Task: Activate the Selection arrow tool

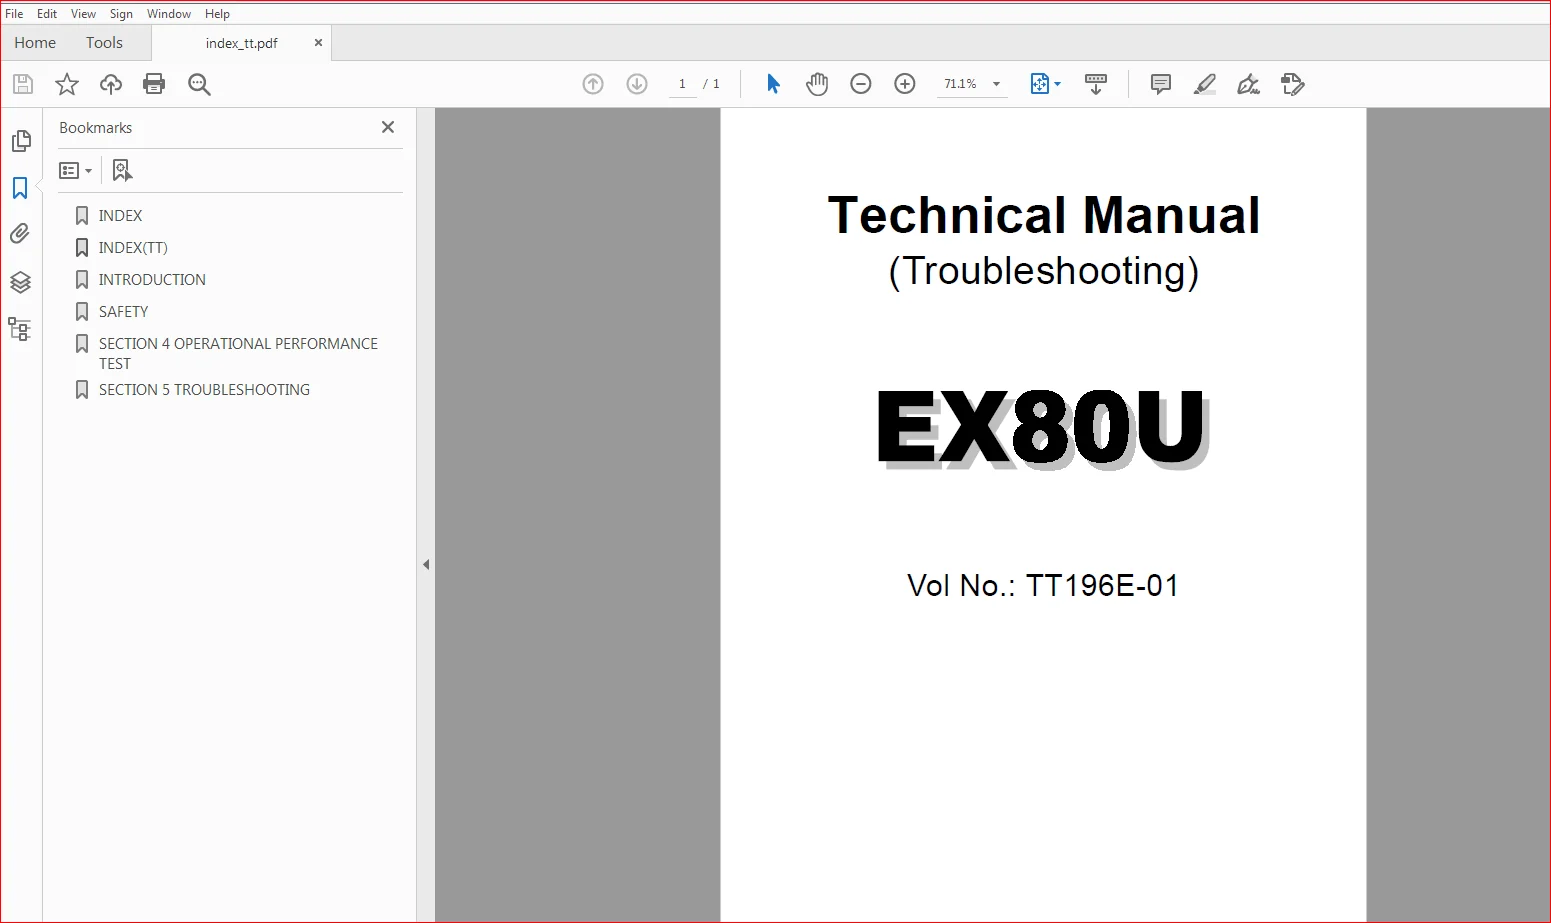Action: click(773, 84)
